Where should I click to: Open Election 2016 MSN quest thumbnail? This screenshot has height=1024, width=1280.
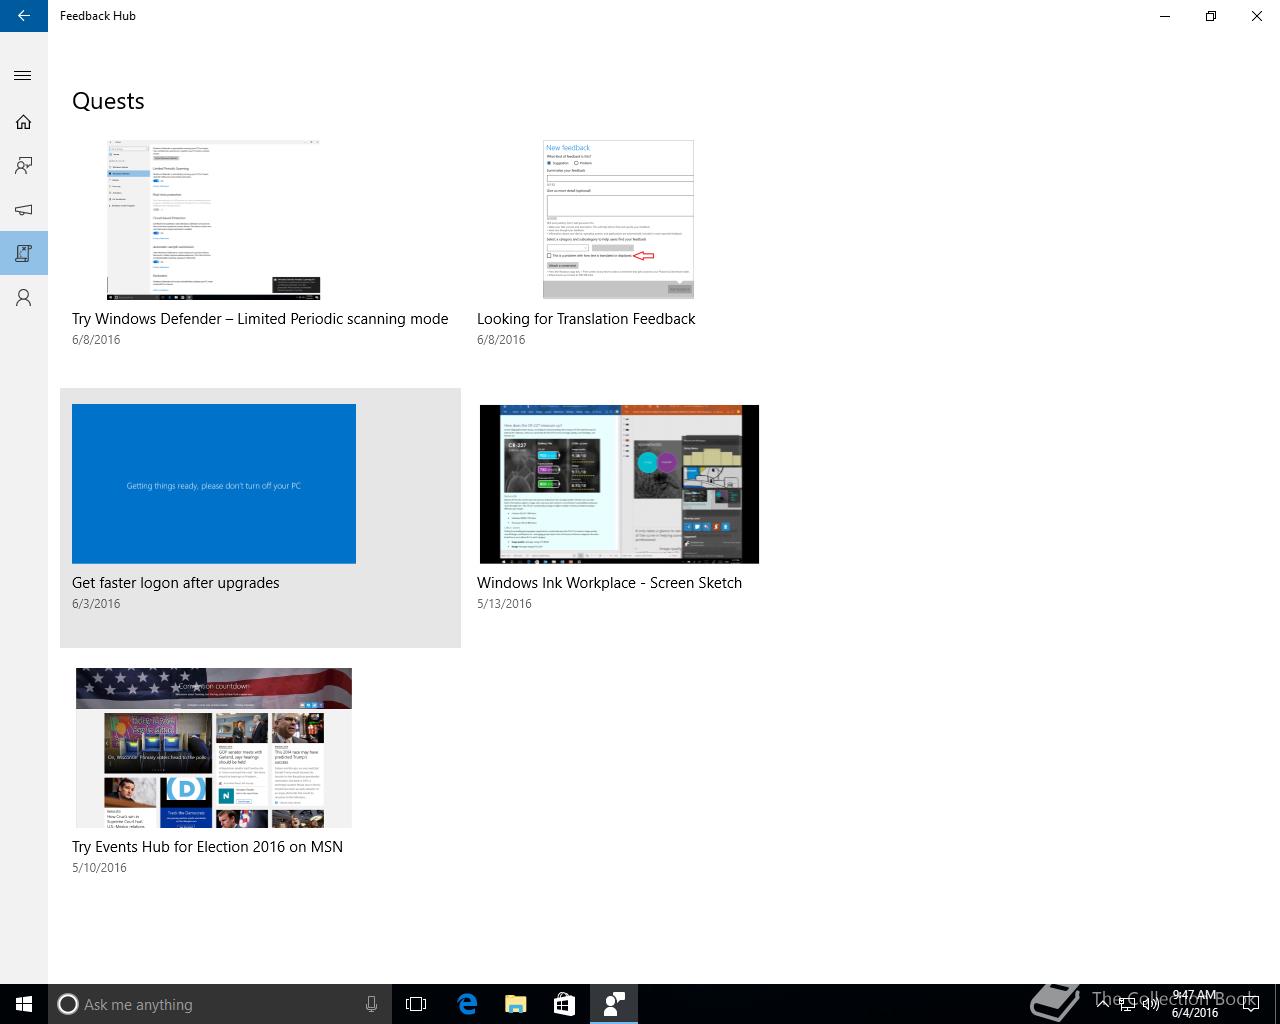coord(214,748)
